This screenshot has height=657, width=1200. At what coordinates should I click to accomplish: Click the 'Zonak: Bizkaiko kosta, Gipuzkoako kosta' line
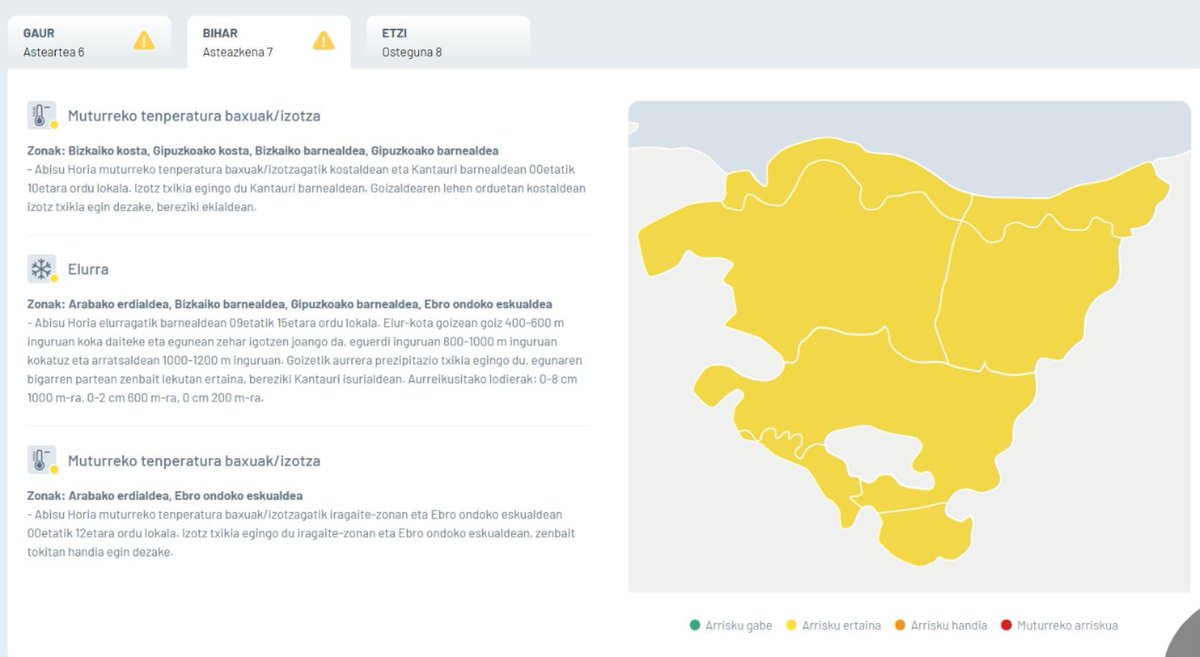click(x=263, y=151)
